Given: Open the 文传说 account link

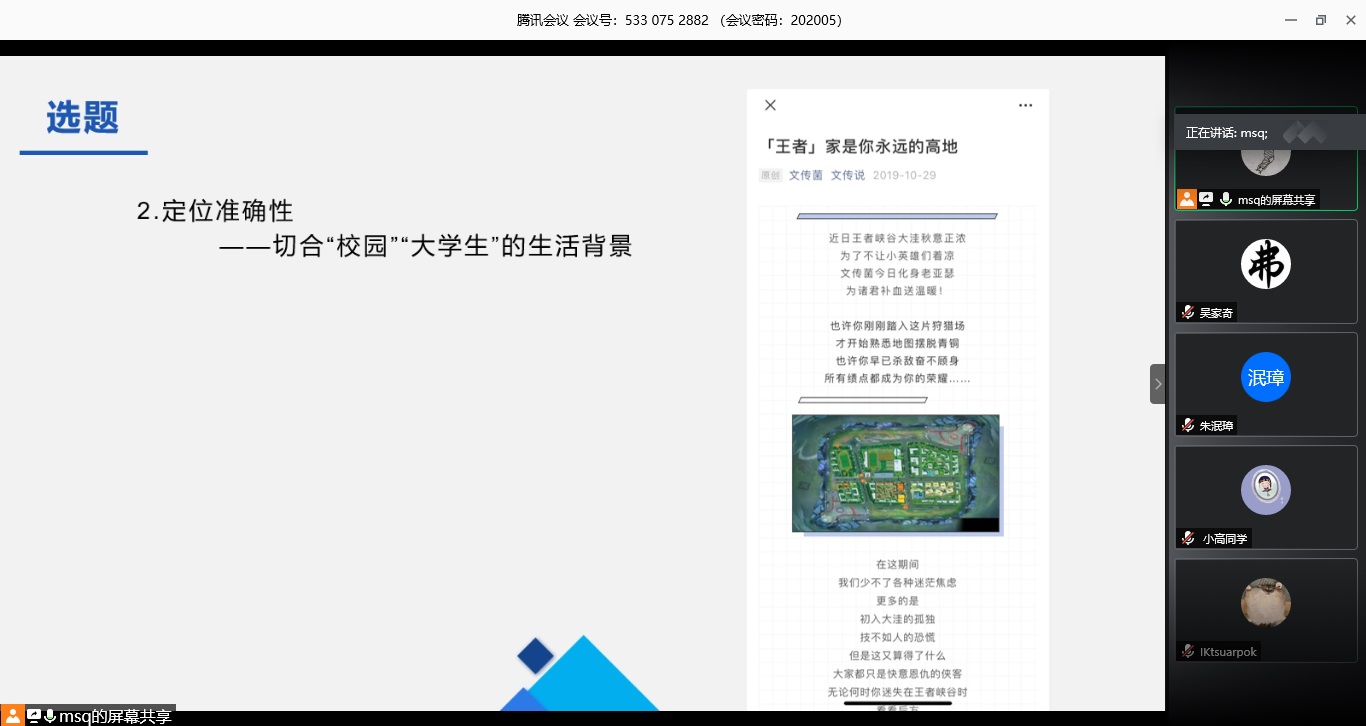Looking at the screenshot, I should (847, 175).
